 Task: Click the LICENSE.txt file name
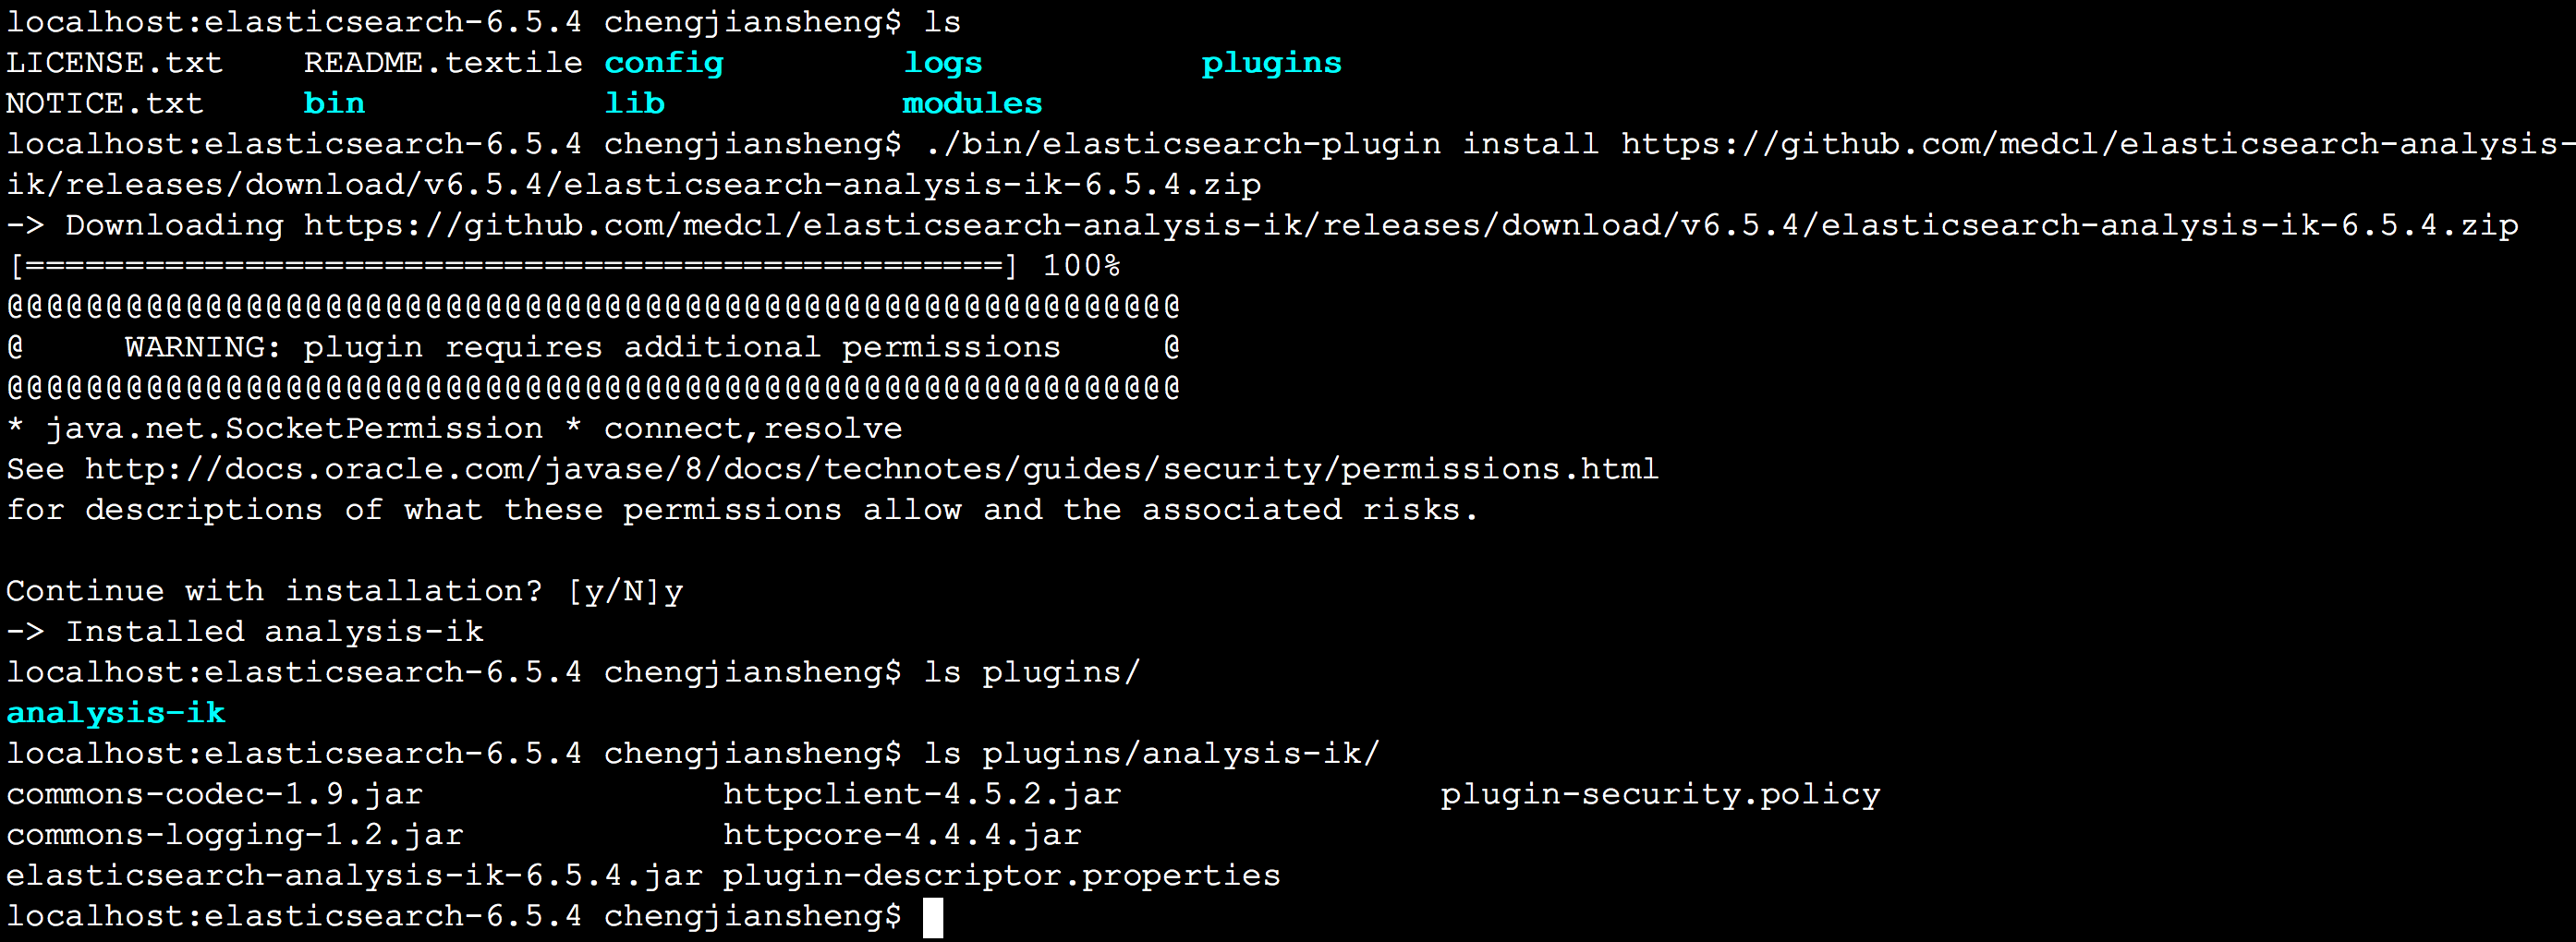click(114, 63)
